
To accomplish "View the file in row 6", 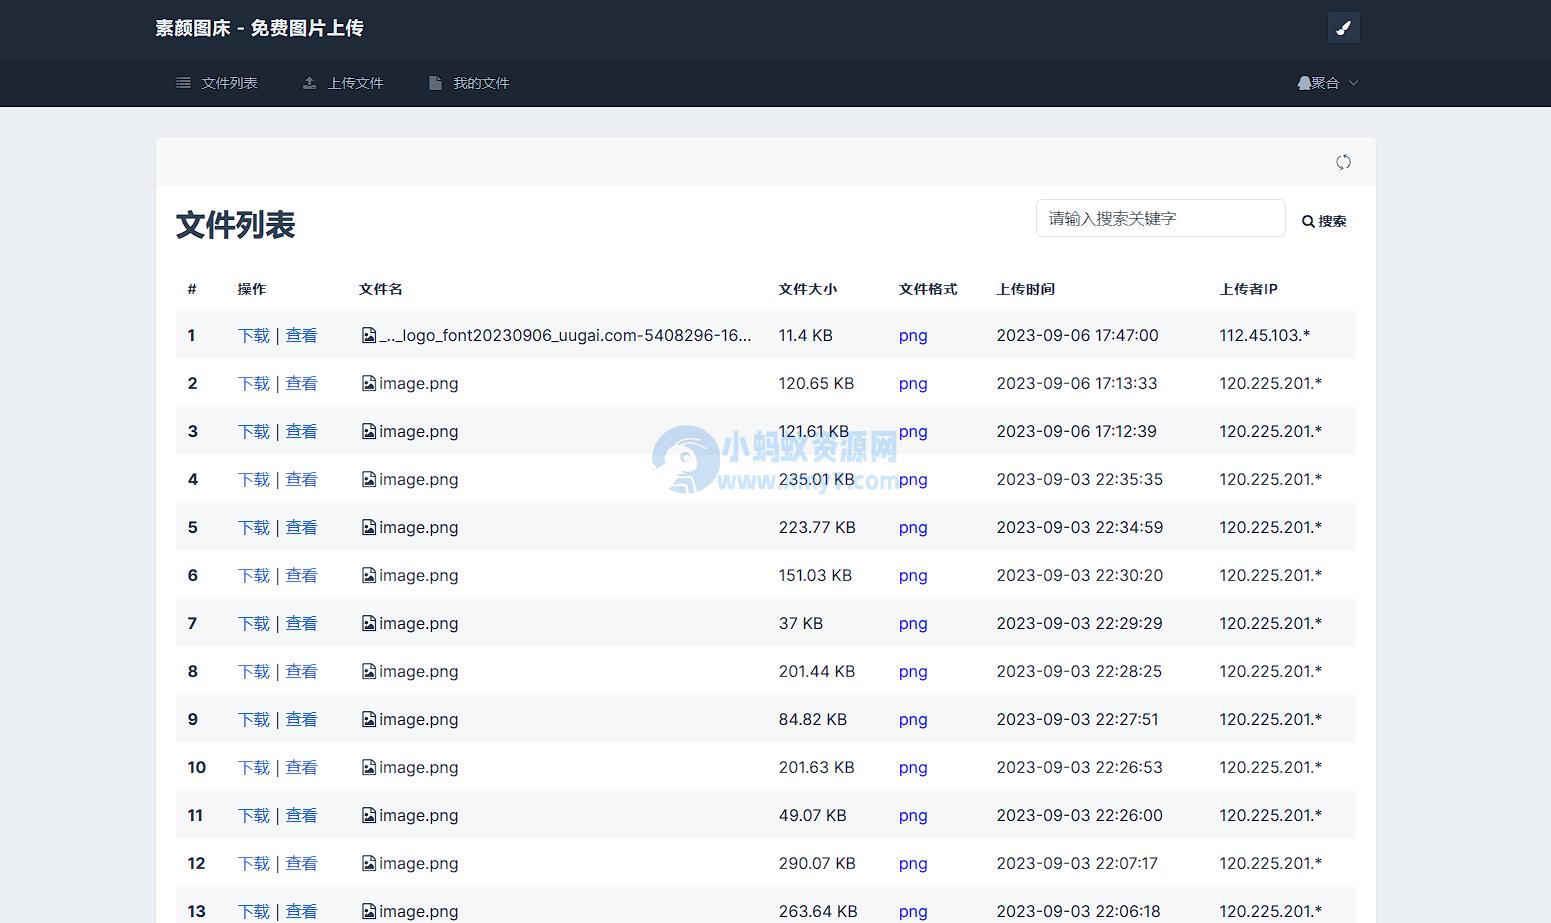I will click(x=301, y=575).
